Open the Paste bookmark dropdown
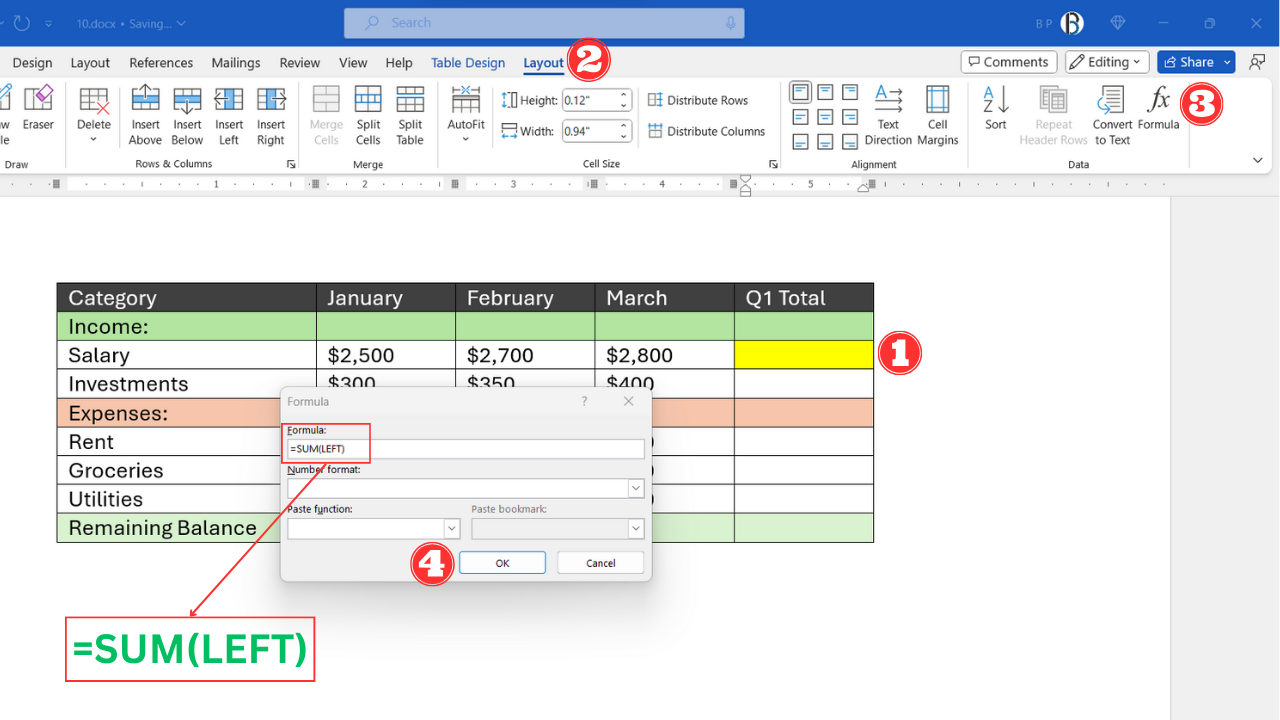1280x720 pixels. tap(634, 528)
